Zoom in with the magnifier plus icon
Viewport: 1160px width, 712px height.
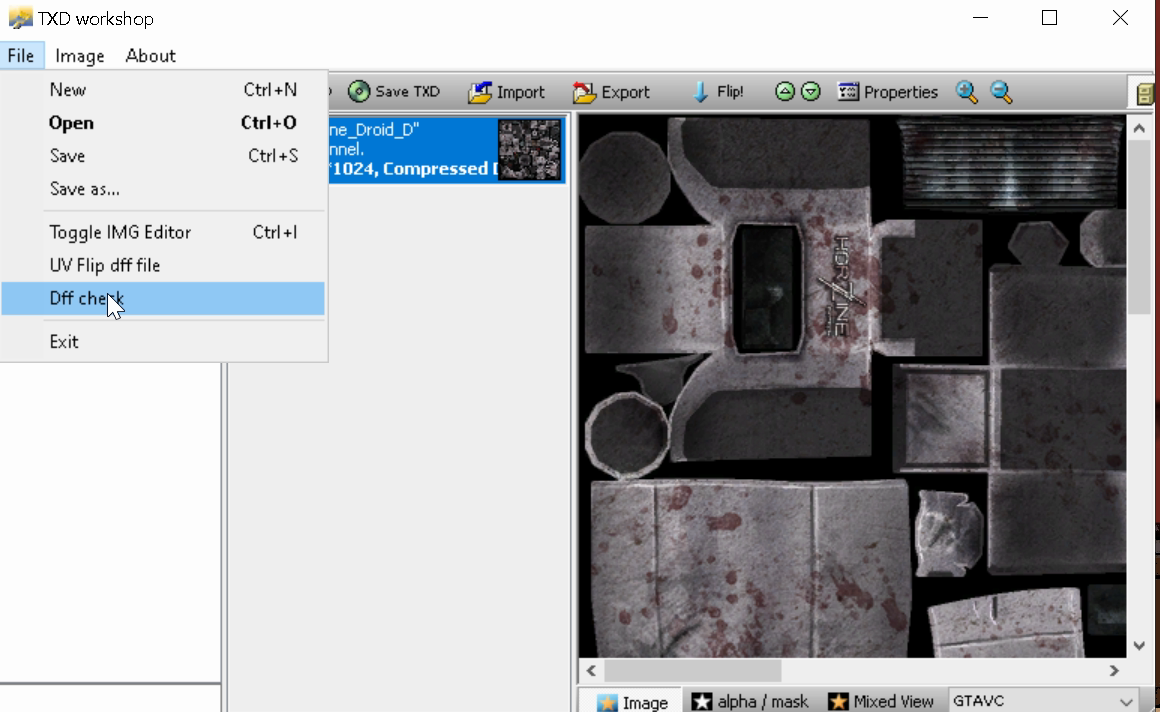(x=967, y=92)
